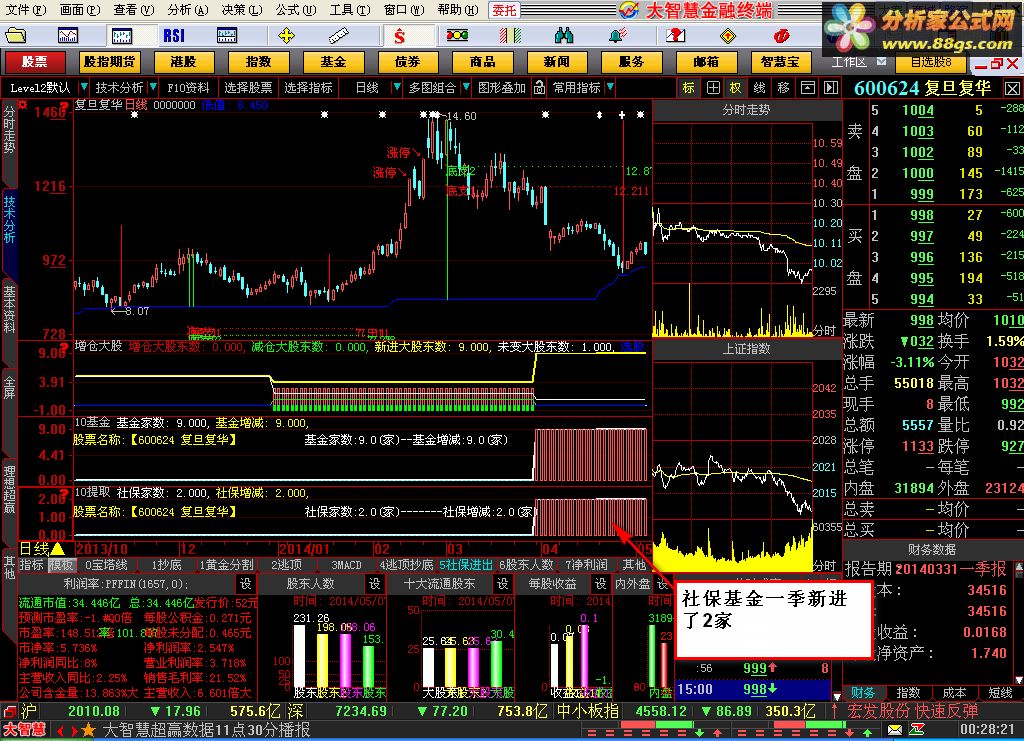Click the yellow diamond warning icon
The width and height of the screenshot is (1024, 741).
(x=728, y=35)
